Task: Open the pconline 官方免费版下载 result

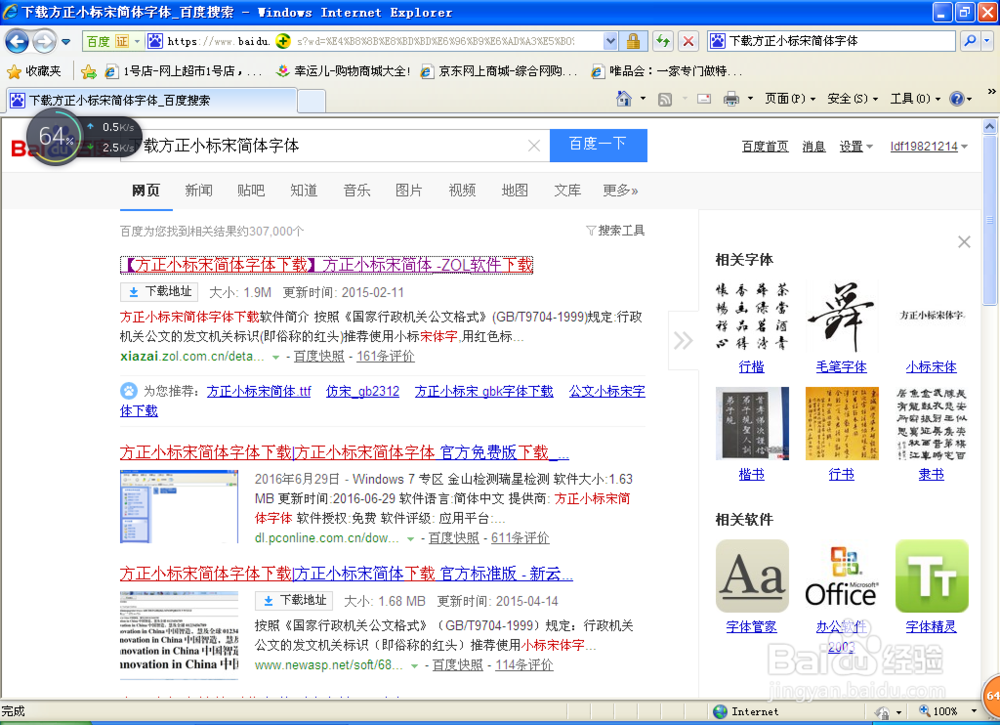Action: pyautogui.click(x=344, y=453)
